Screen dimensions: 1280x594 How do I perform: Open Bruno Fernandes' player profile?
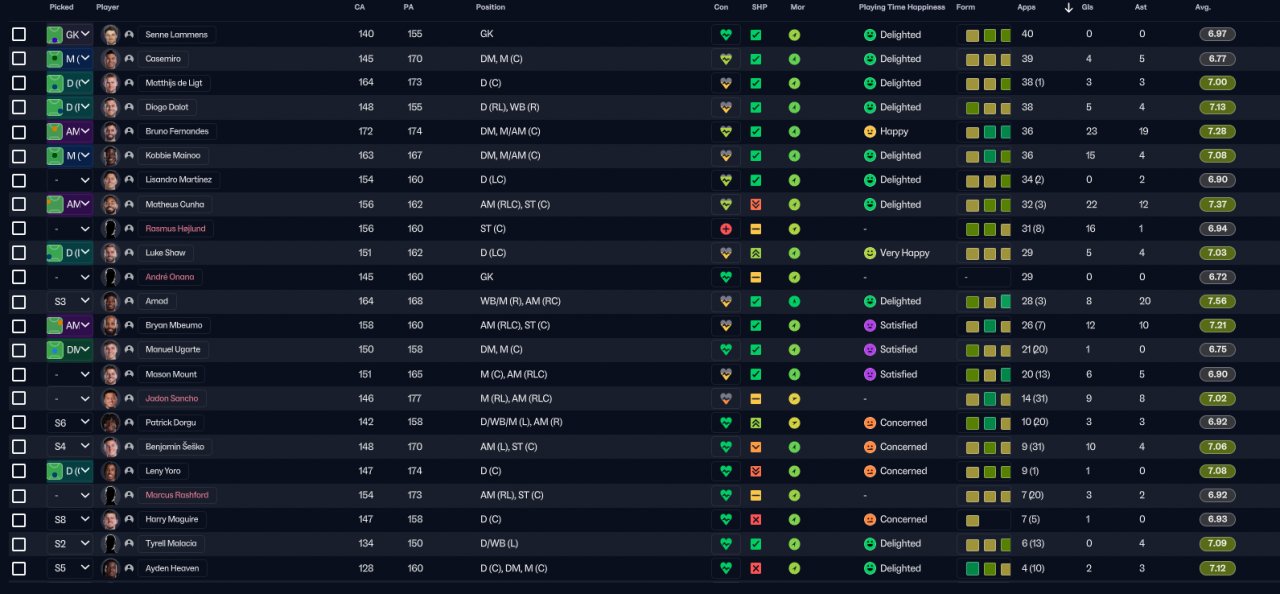[179, 132]
